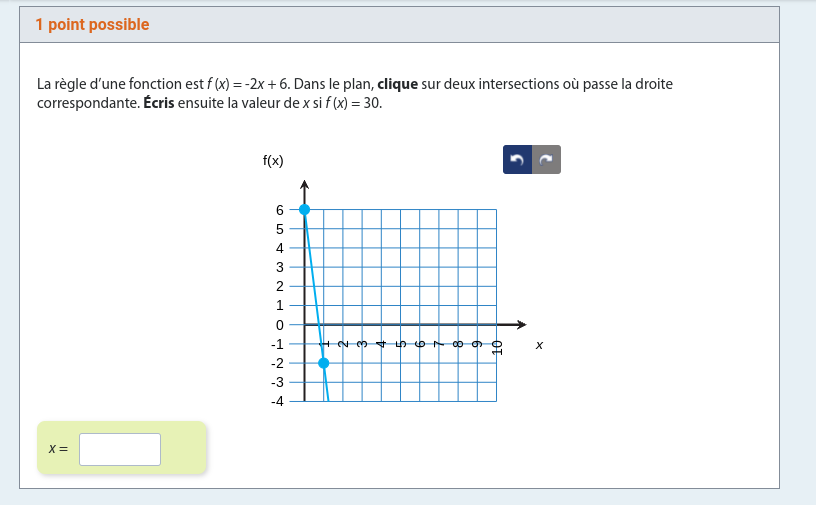Click the f(x) vertical axis label
The width and height of the screenshot is (816, 505).
273,160
